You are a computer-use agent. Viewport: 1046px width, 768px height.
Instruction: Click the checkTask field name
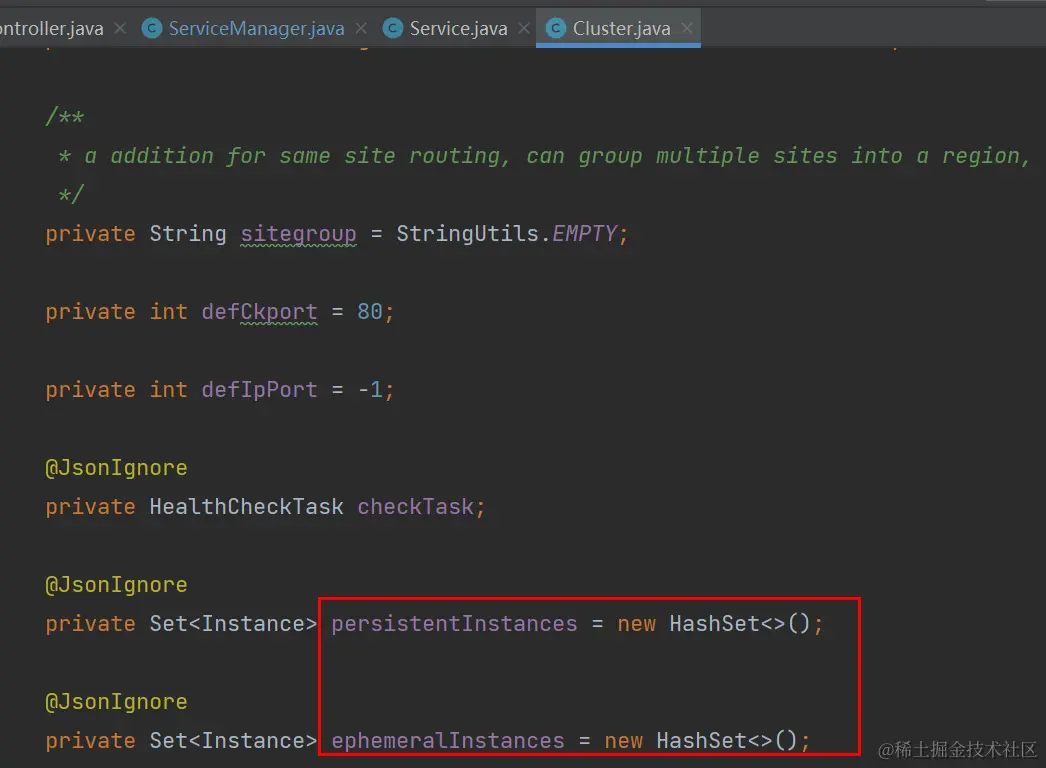point(416,506)
